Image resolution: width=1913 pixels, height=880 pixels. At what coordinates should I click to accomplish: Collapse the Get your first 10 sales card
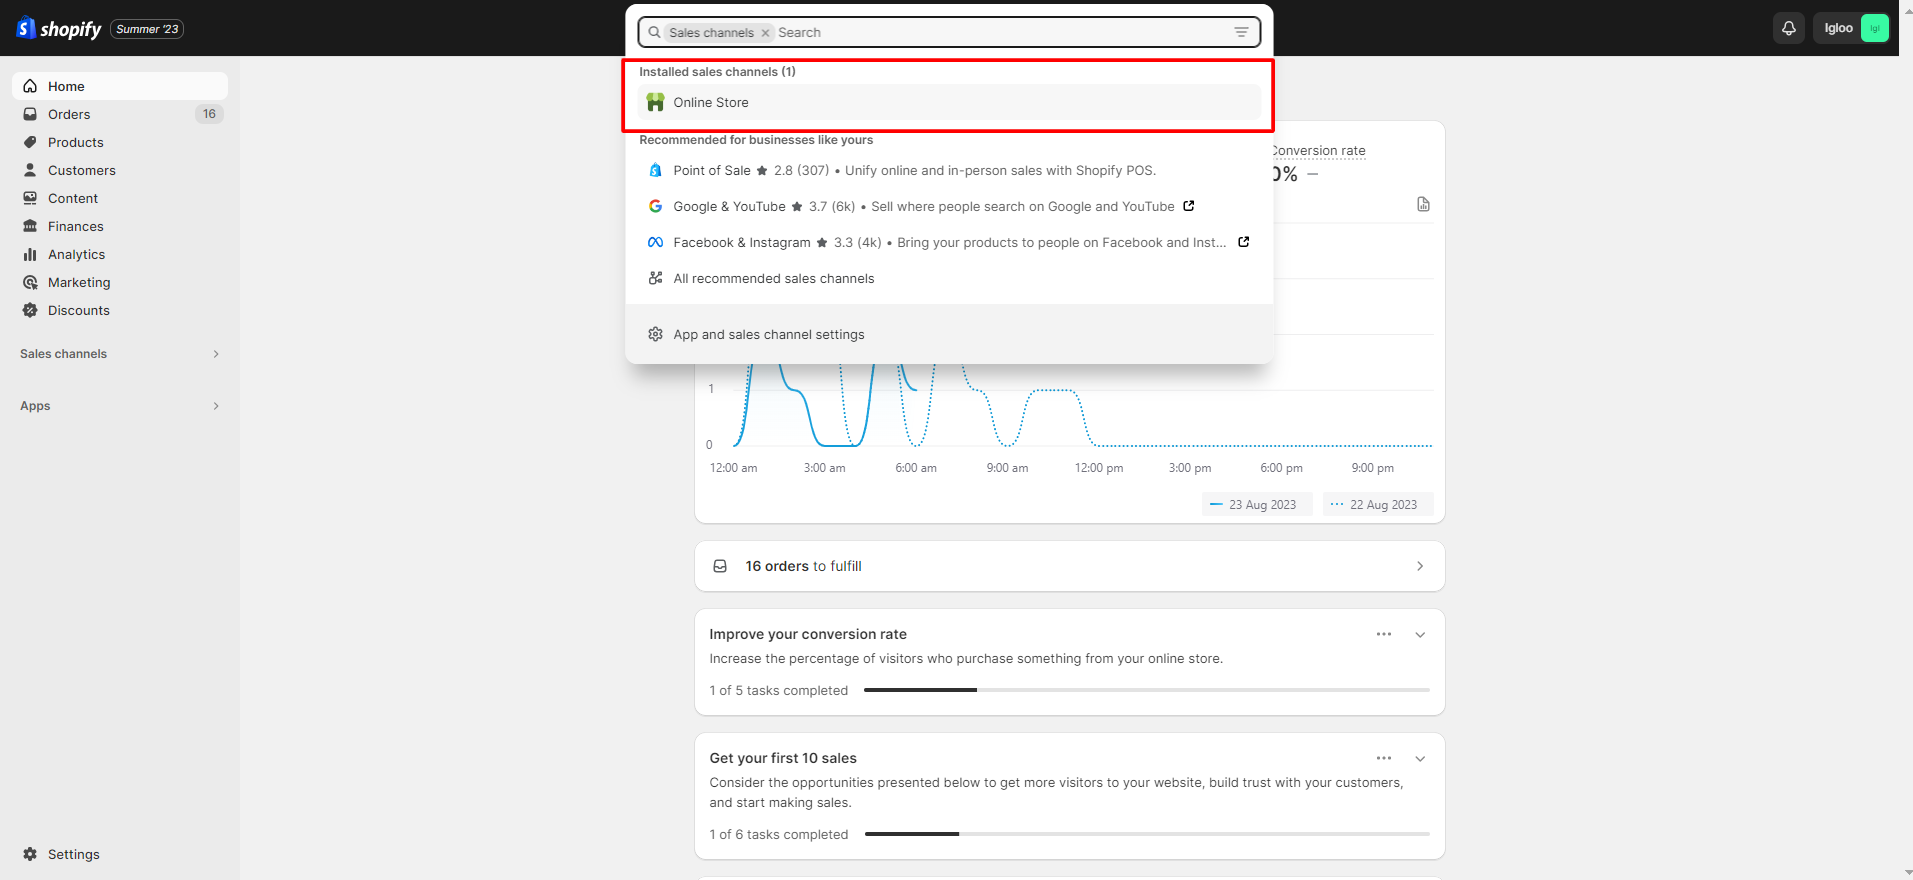click(x=1420, y=759)
